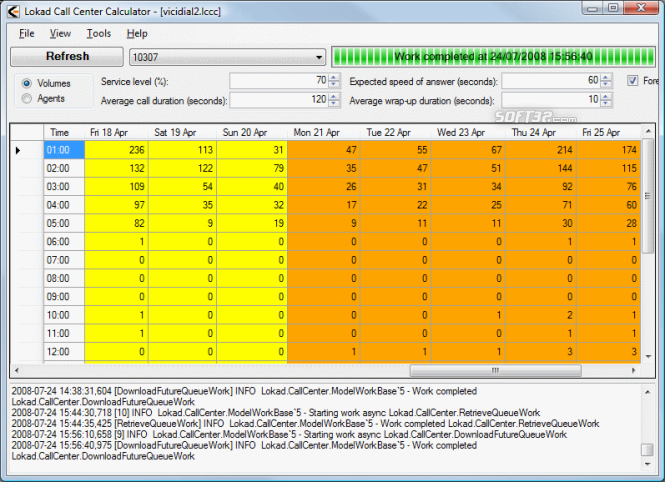The height and width of the screenshot is (482, 665).
Task: Click the Service level input field
Action: tap(279, 81)
